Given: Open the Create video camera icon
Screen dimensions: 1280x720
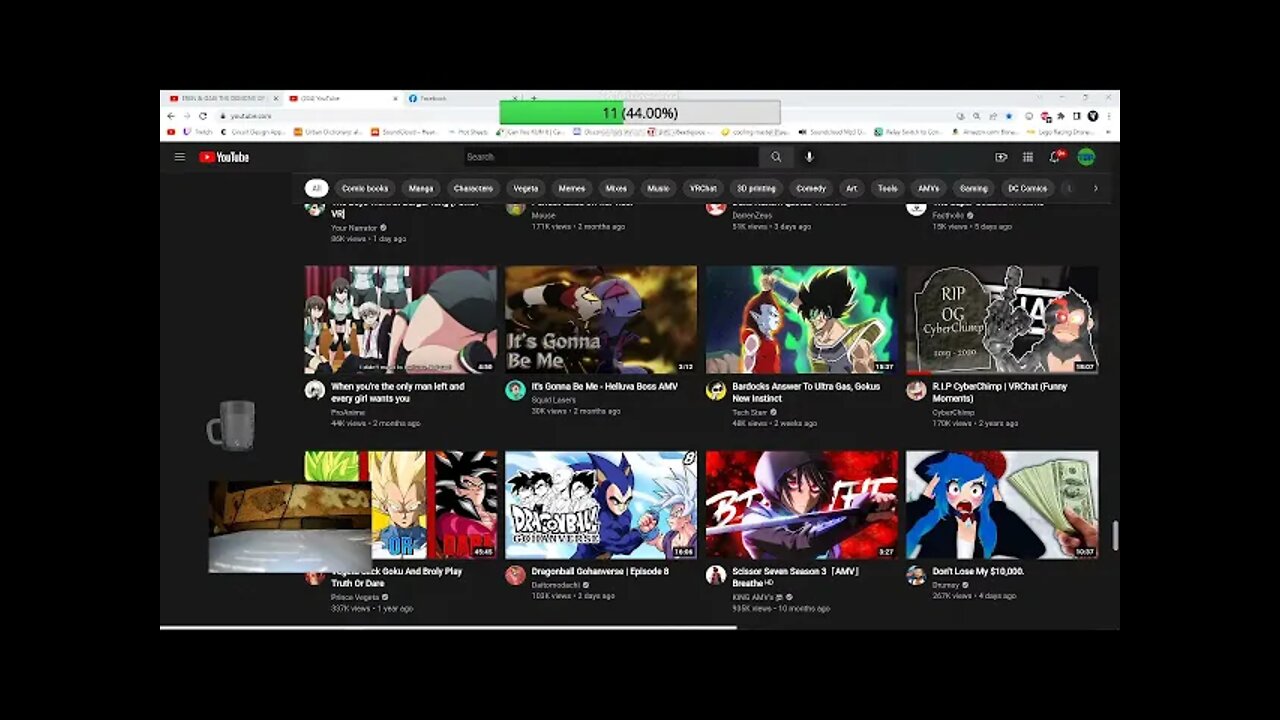Looking at the screenshot, I should click(1001, 157).
